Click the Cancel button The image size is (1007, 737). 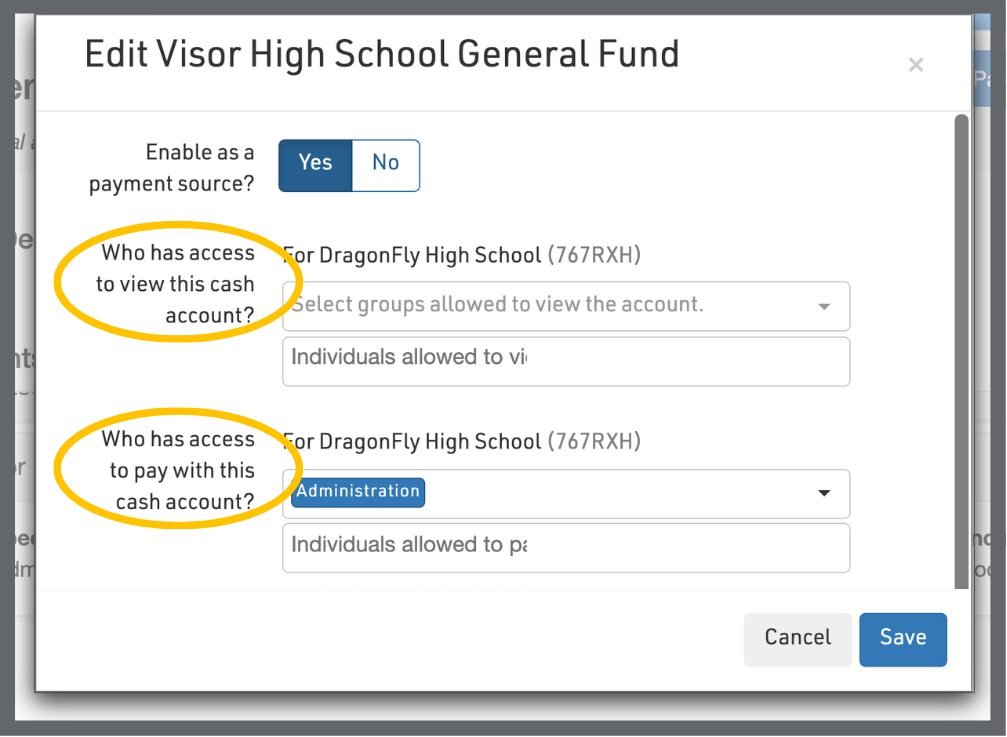pyautogui.click(x=797, y=639)
